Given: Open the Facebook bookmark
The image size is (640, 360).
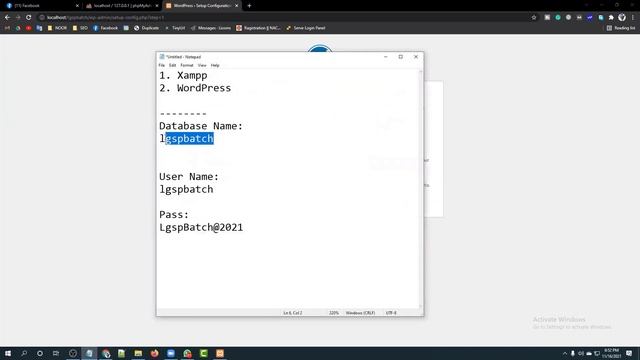Looking at the screenshot, I should pyautogui.click(x=105, y=28).
